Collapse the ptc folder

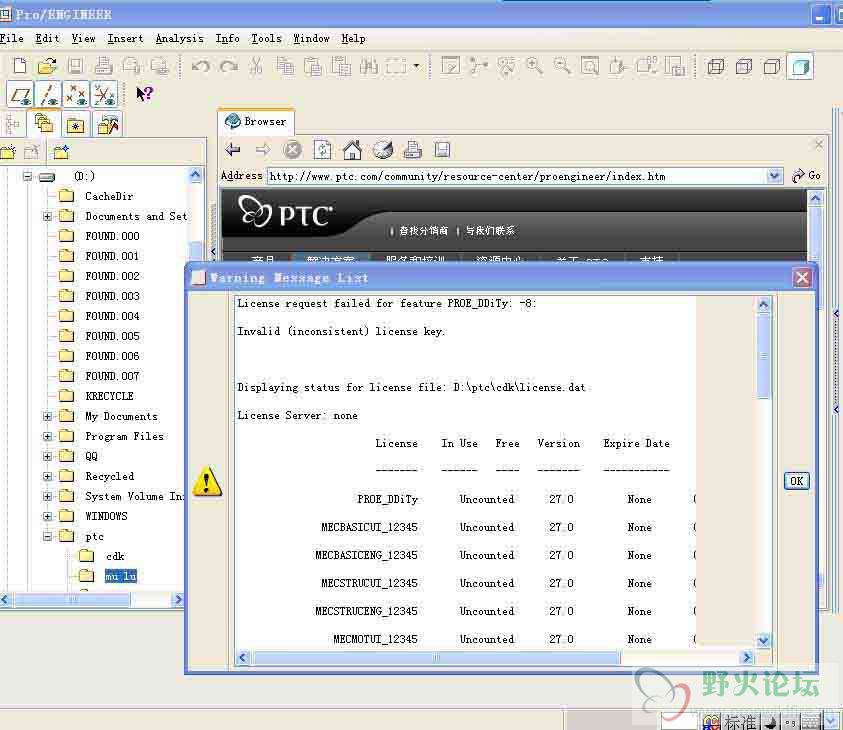tap(47, 536)
